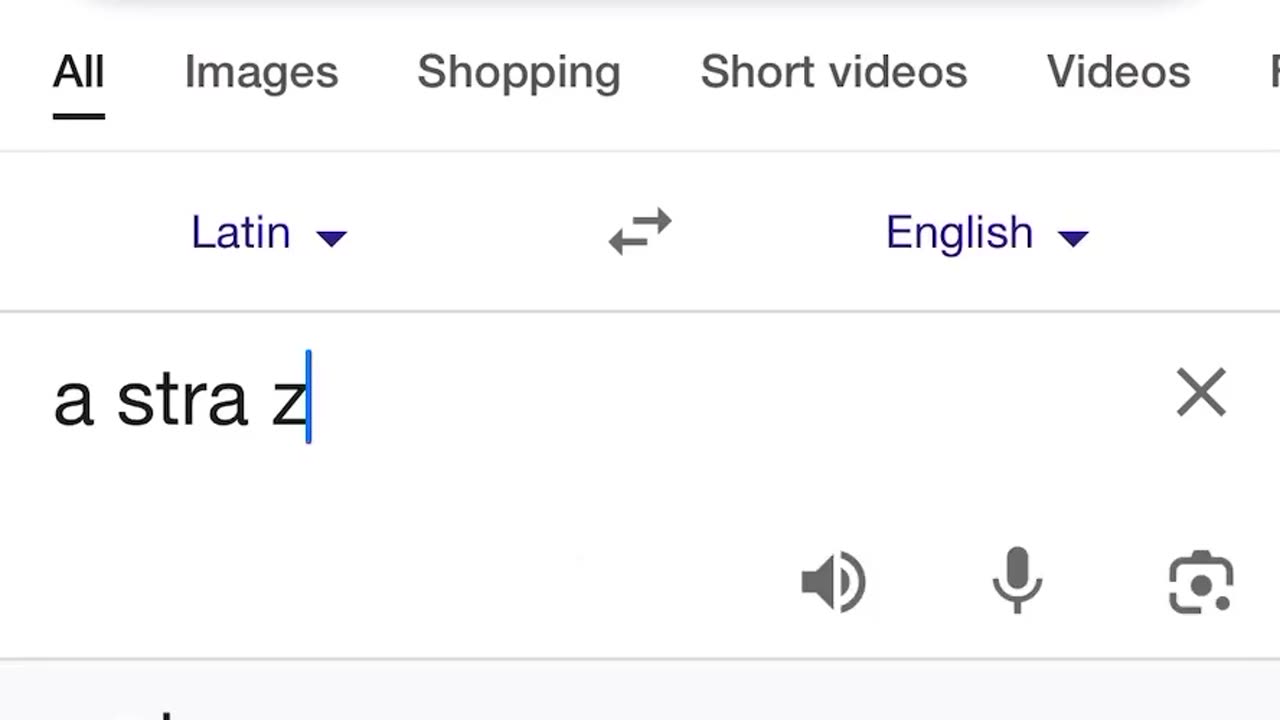Open the Shopping tab
This screenshot has height=720, width=1280.
coord(518,72)
